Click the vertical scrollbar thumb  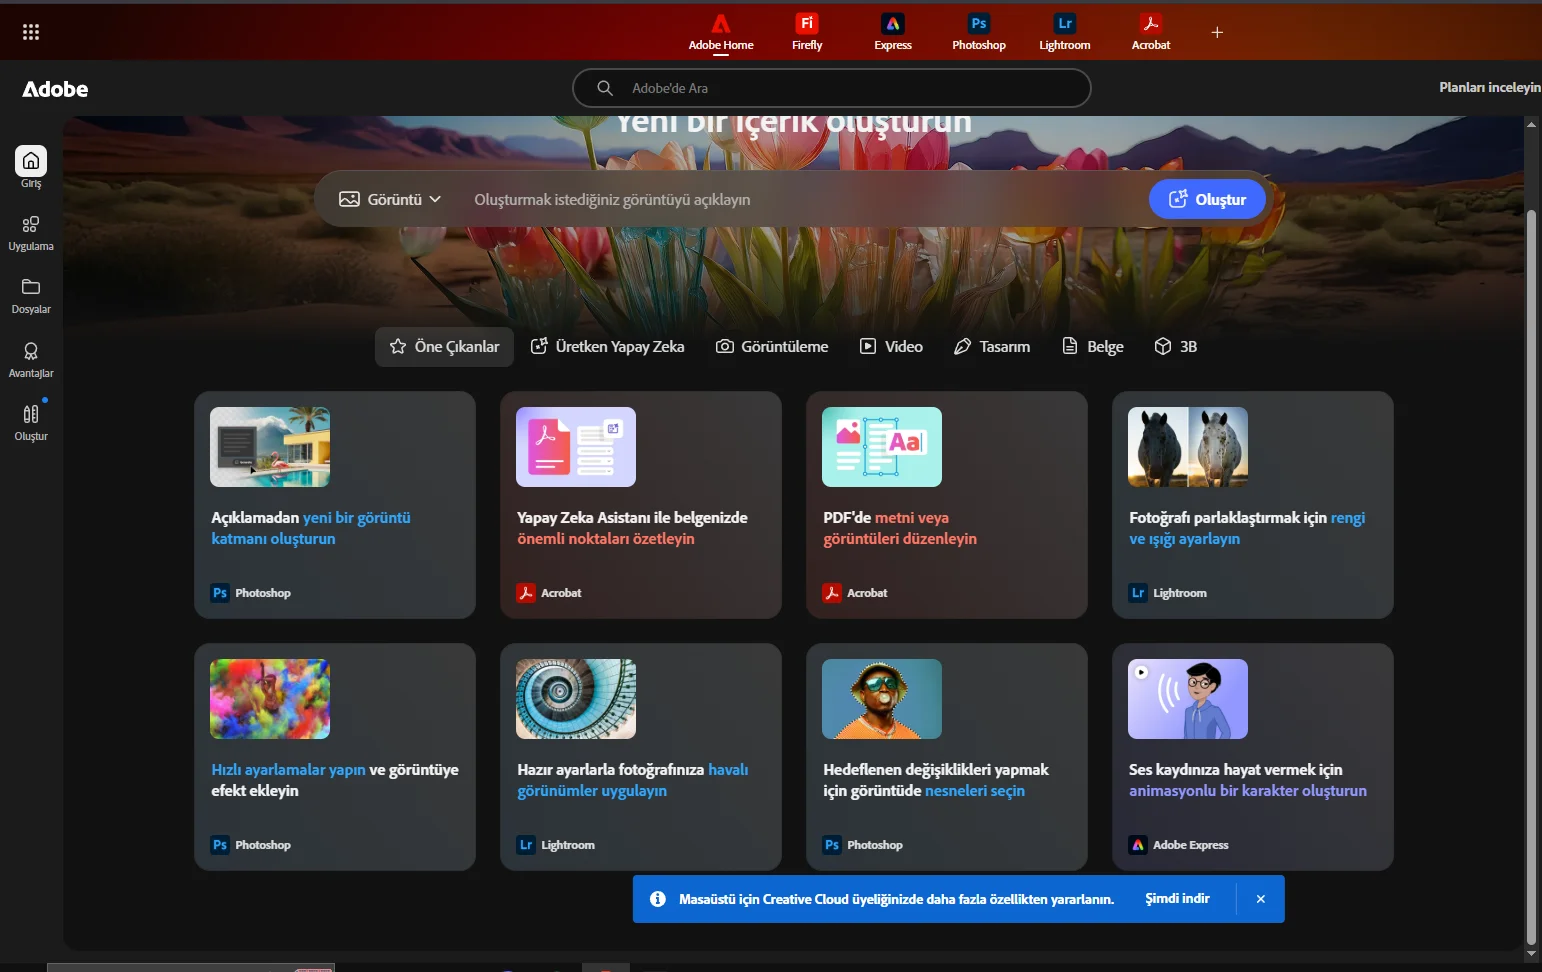(x=1531, y=577)
